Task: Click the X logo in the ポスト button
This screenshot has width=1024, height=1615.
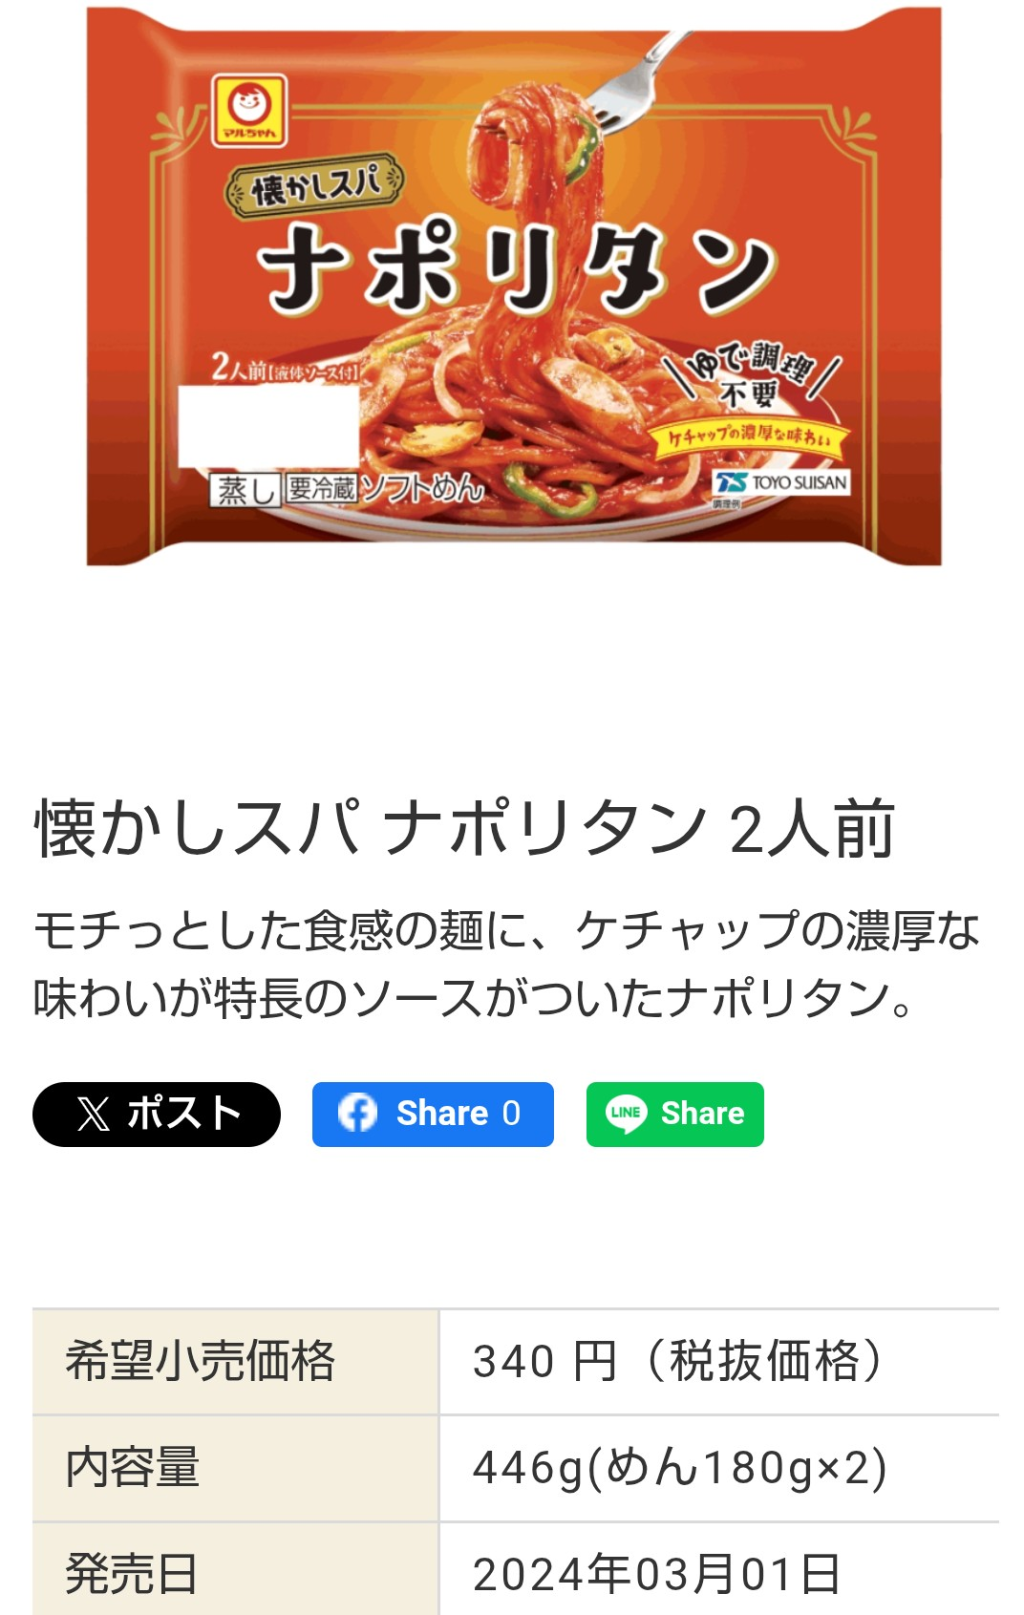Action: [94, 1114]
